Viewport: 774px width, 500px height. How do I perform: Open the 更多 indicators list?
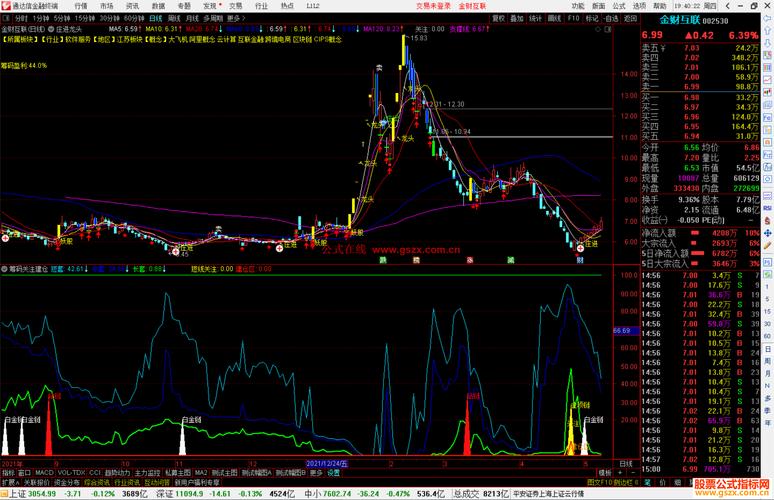point(316,473)
